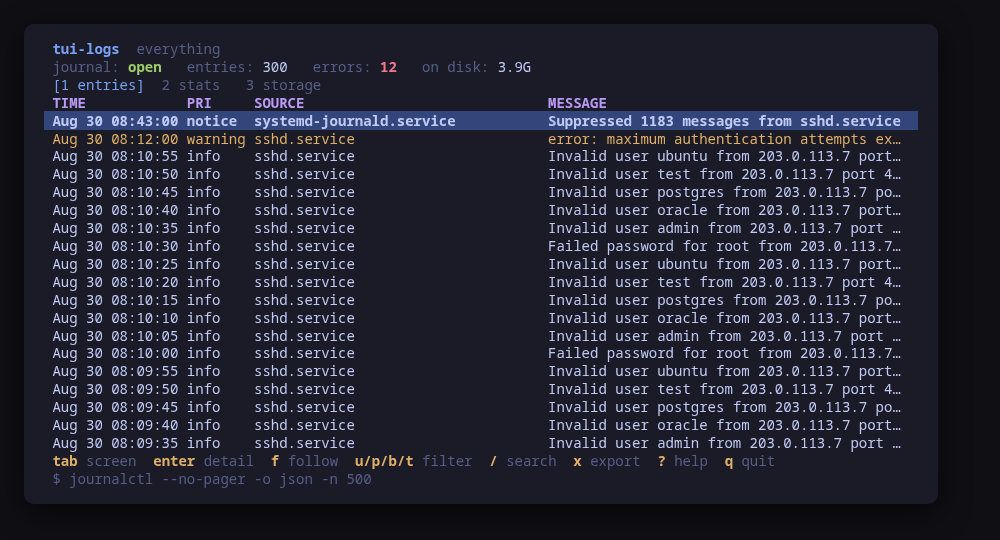Select the log row at 08:09:35
The height and width of the screenshot is (540, 1000).
coord(481,443)
